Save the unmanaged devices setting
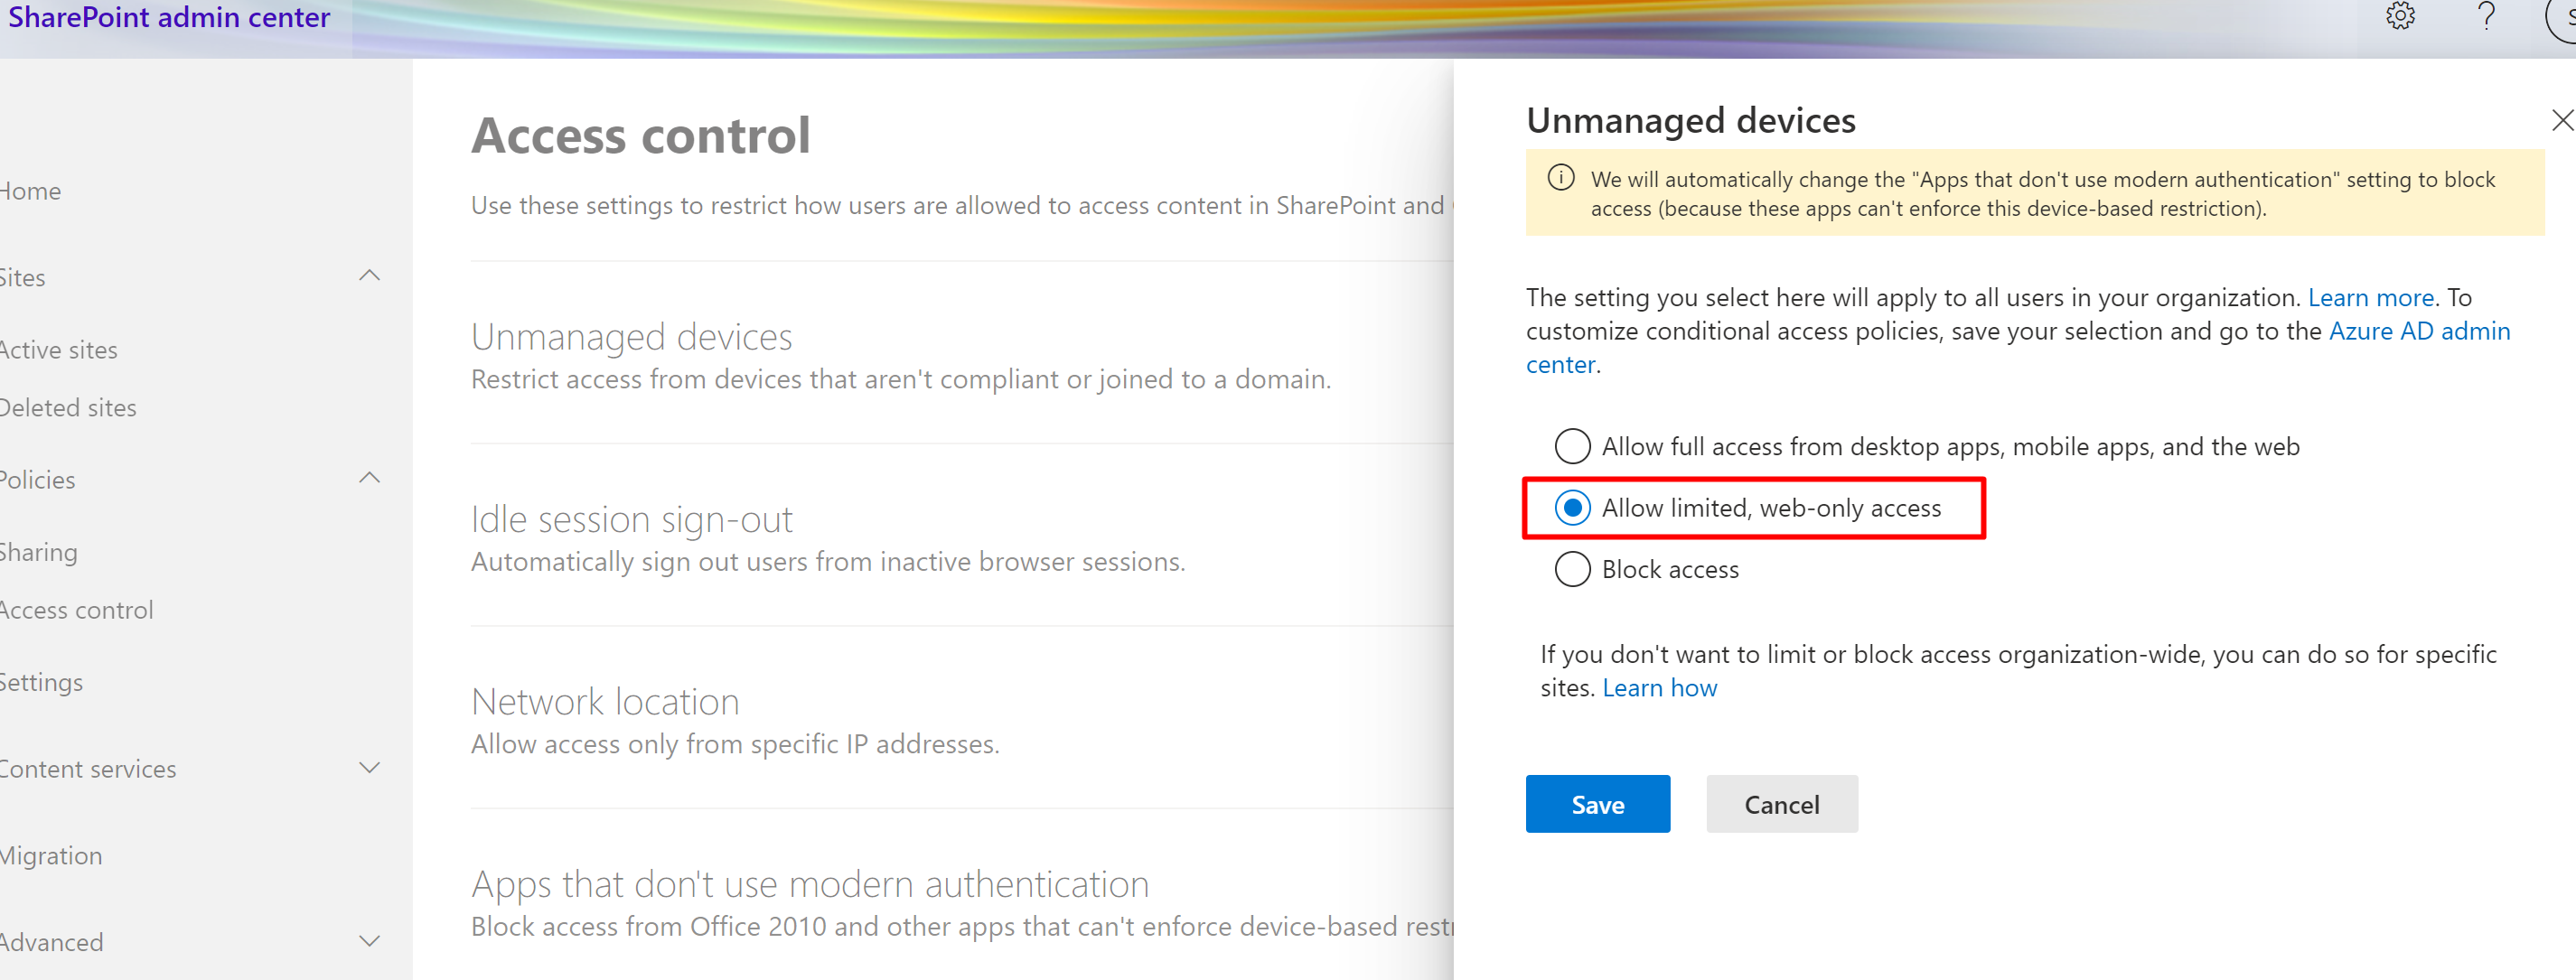Viewport: 2576px width, 980px height. pos(1597,804)
